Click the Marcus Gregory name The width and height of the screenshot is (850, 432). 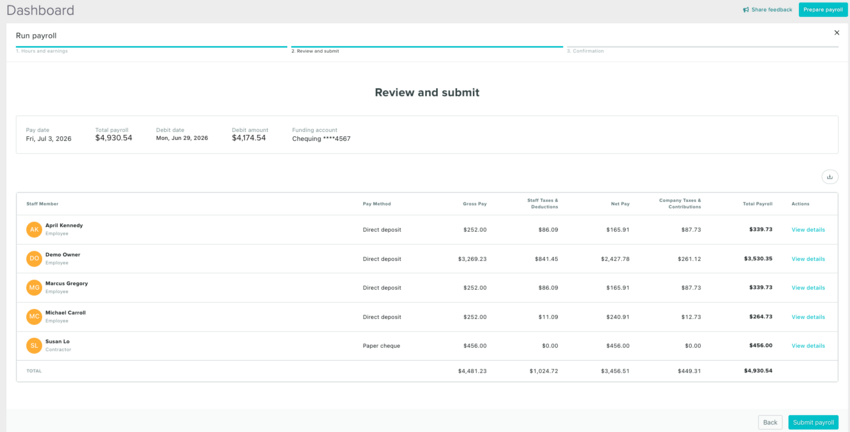click(67, 283)
